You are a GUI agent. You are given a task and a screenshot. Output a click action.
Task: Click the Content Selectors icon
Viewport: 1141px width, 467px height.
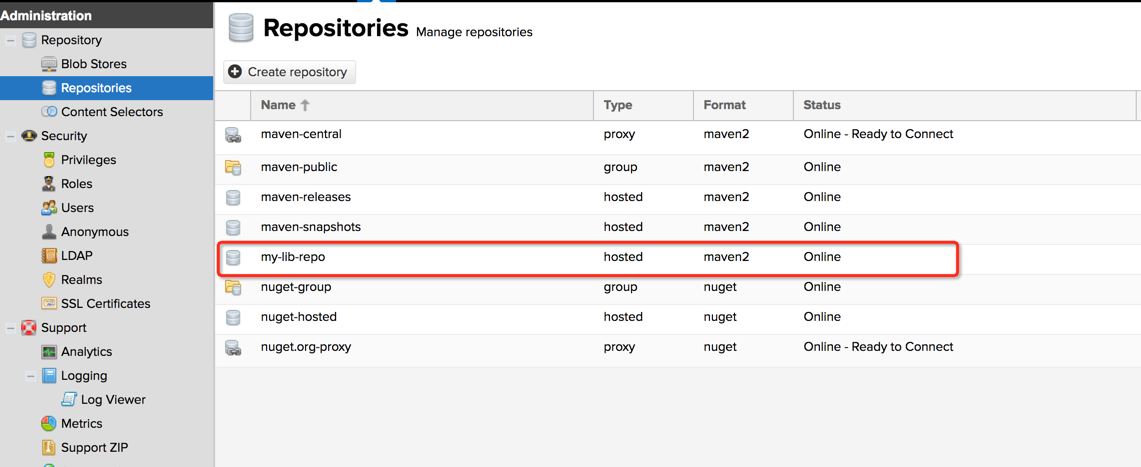coord(49,112)
